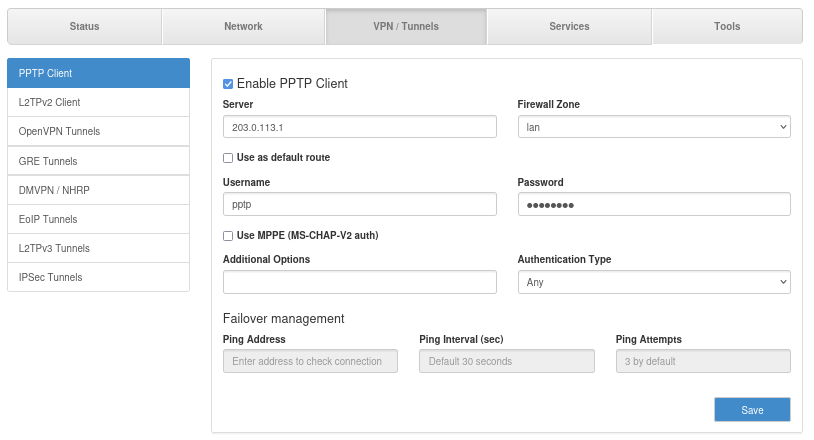The image size is (814, 440).
Task: Select OpenVPN Tunnels from sidebar
Action: coord(98,131)
